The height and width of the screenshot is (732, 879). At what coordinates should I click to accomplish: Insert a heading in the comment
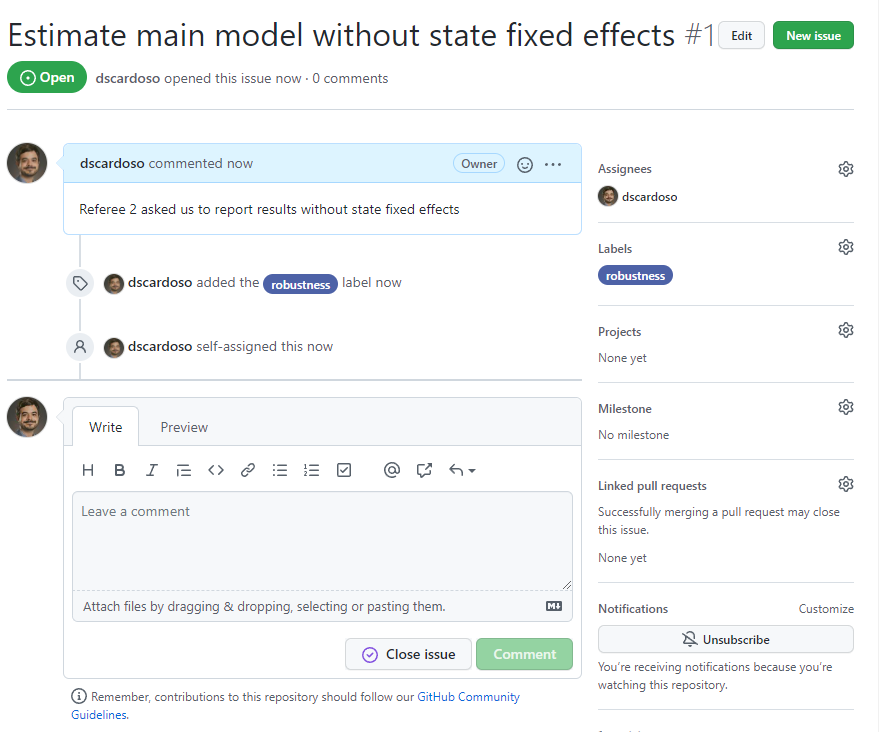88,470
